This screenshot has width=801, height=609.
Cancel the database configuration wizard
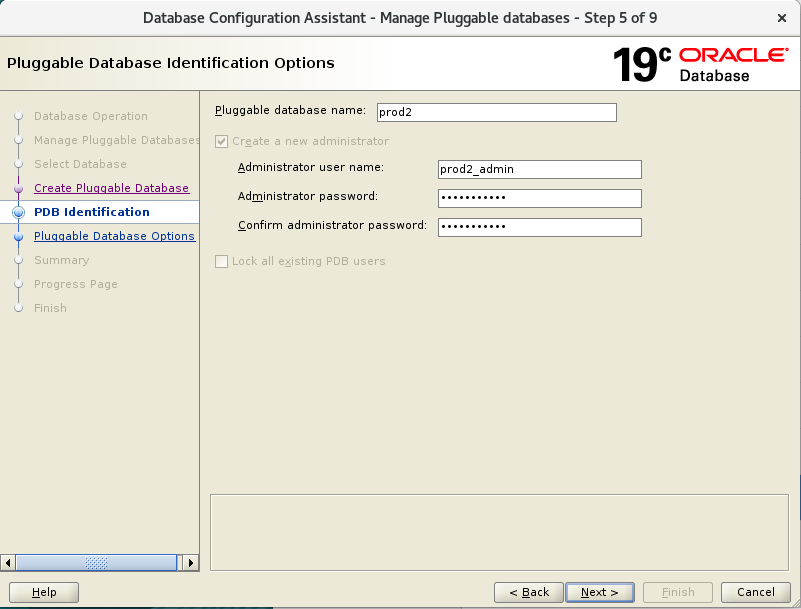756,592
